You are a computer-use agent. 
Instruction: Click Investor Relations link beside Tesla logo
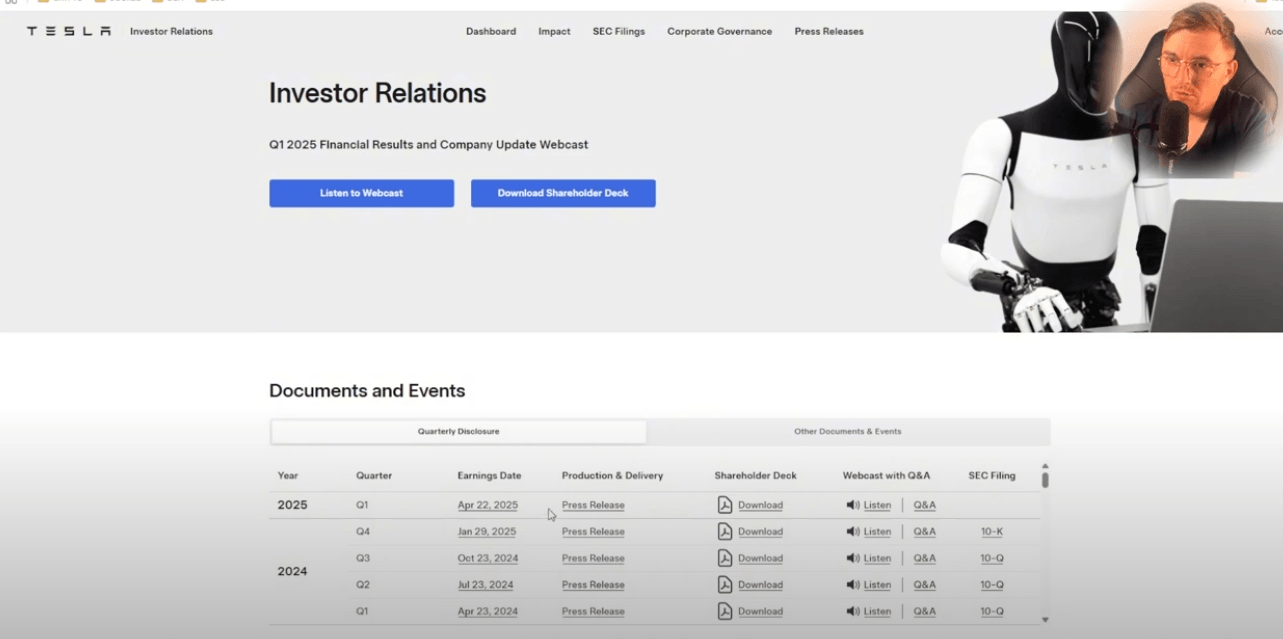(x=171, y=31)
